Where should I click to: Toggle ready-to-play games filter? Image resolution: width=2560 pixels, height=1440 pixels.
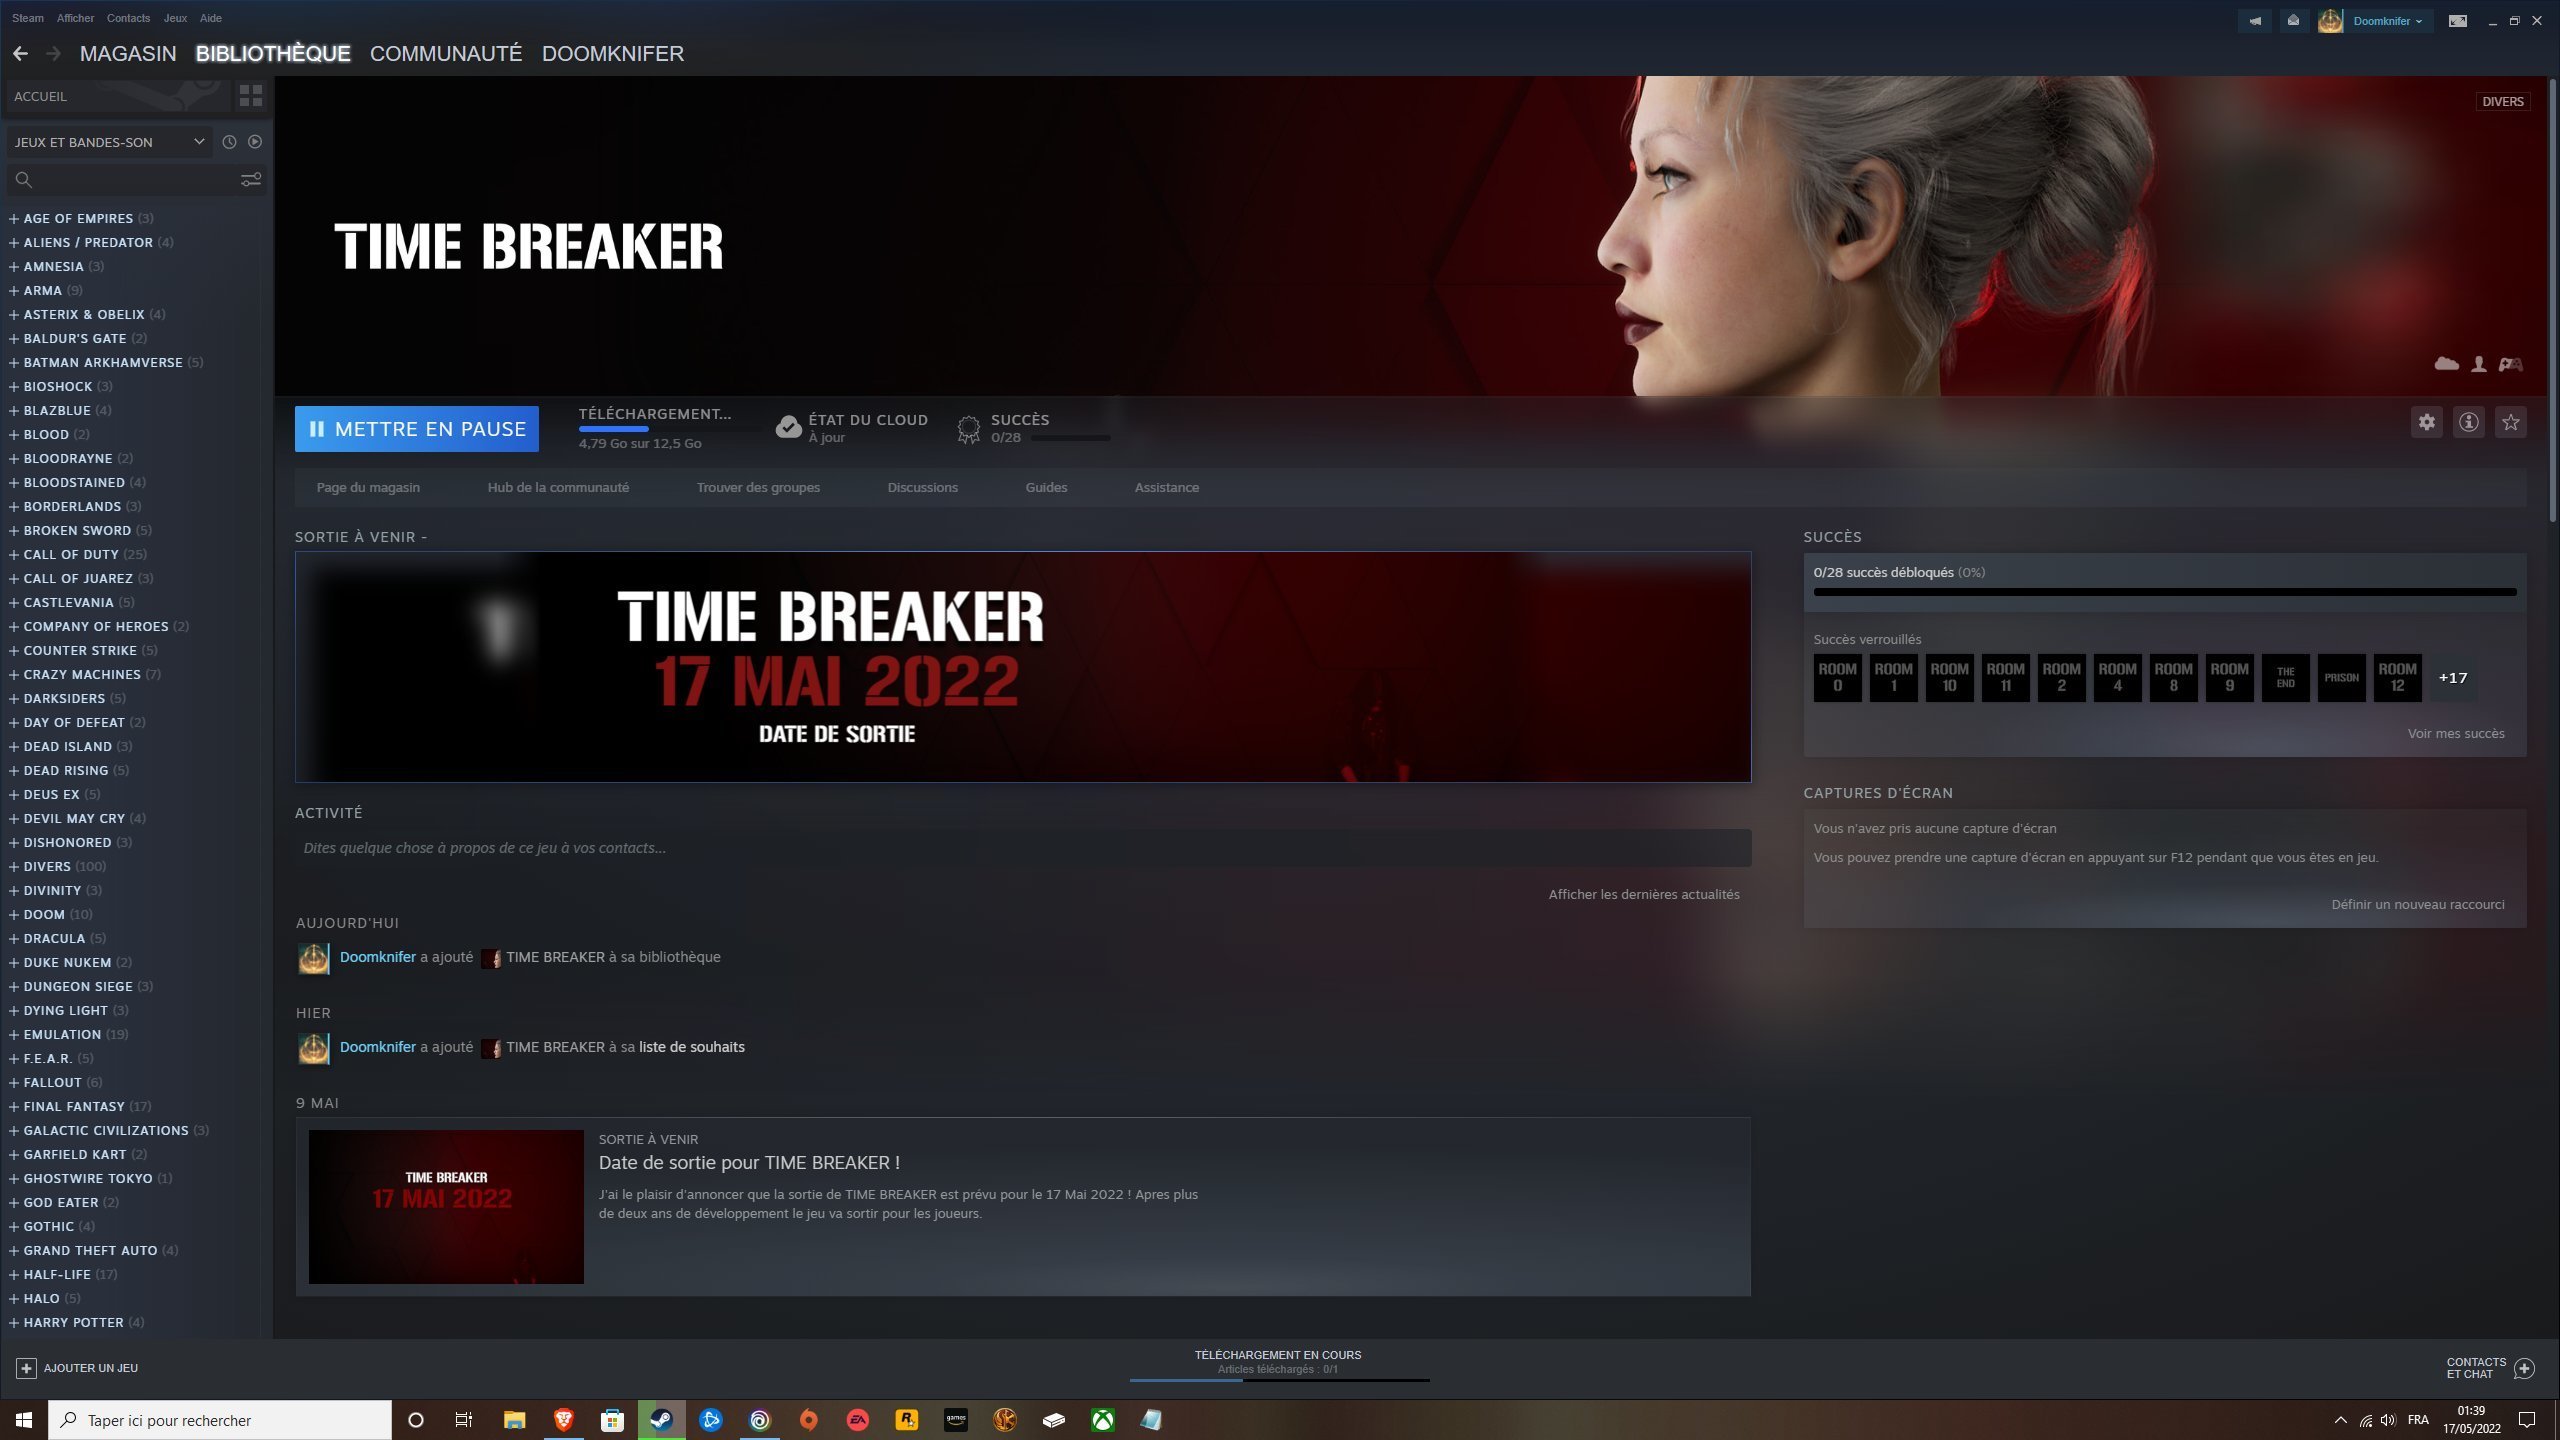click(x=255, y=142)
